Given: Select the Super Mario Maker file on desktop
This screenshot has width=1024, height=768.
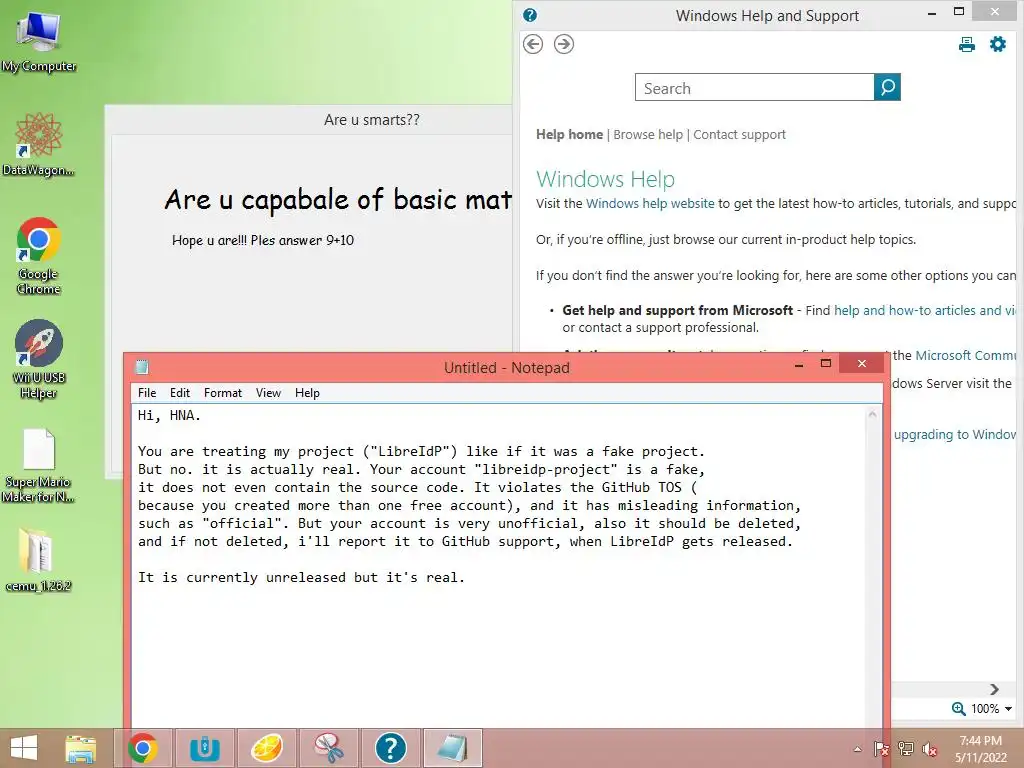Looking at the screenshot, I should click(39, 465).
